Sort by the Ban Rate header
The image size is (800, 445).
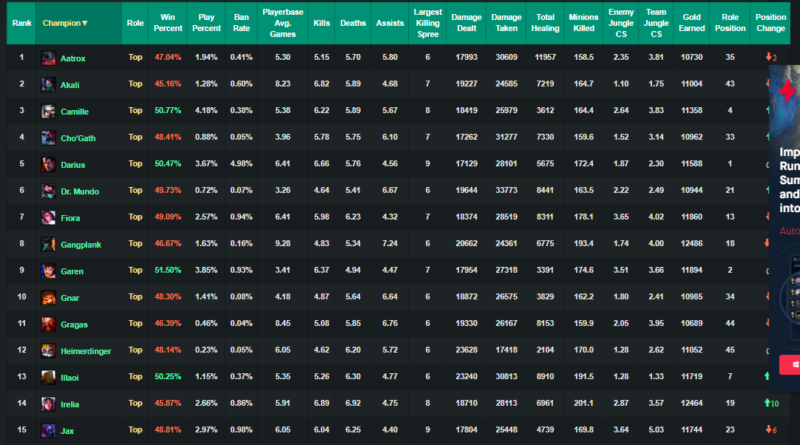pyautogui.click(x=241, y=22)
